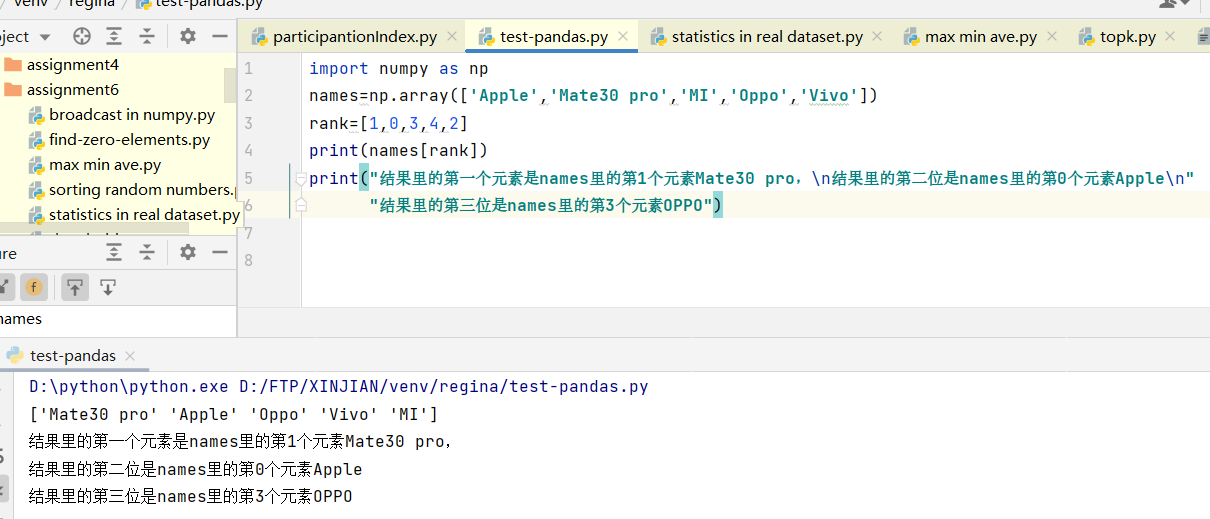This screenshot has width=1210, height=519.
Task: Expand all in Structure panel
Action: [x=114, y=253]
